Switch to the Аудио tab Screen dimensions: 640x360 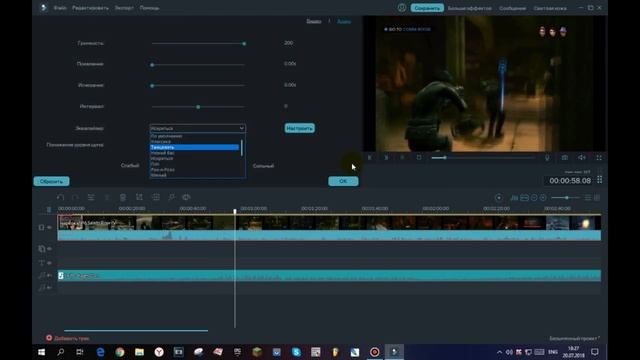click(344, 21)
